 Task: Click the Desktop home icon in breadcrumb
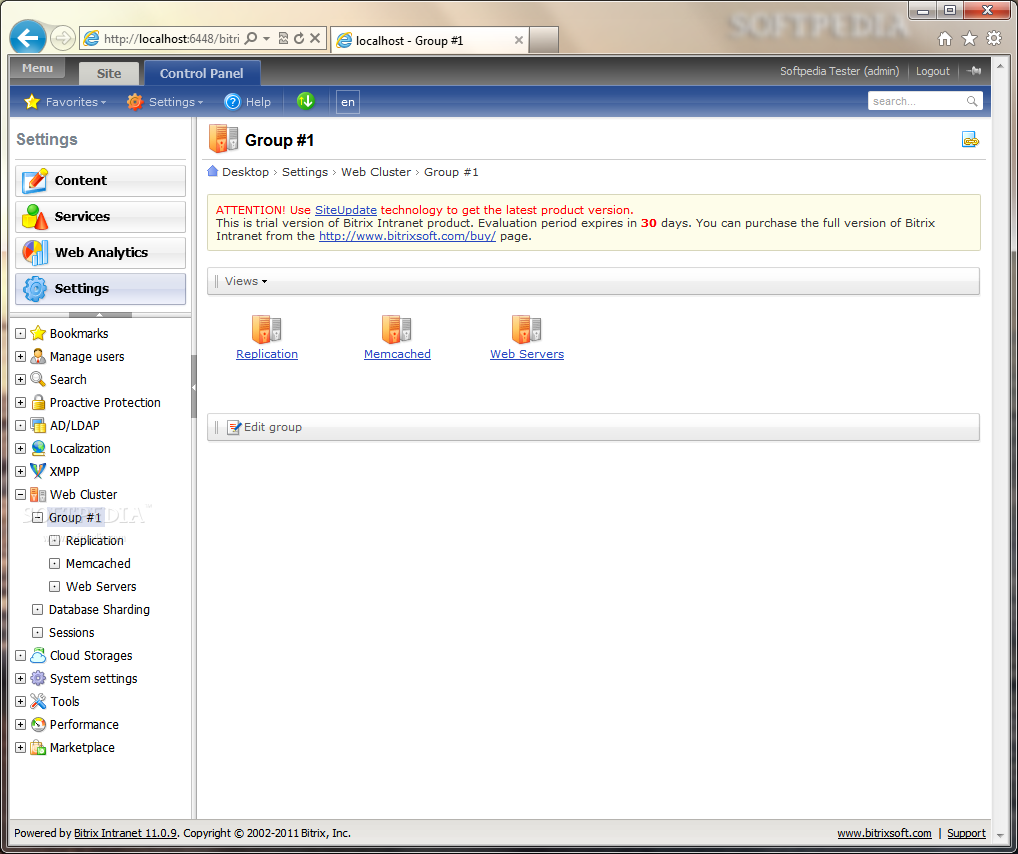(212, 171)
